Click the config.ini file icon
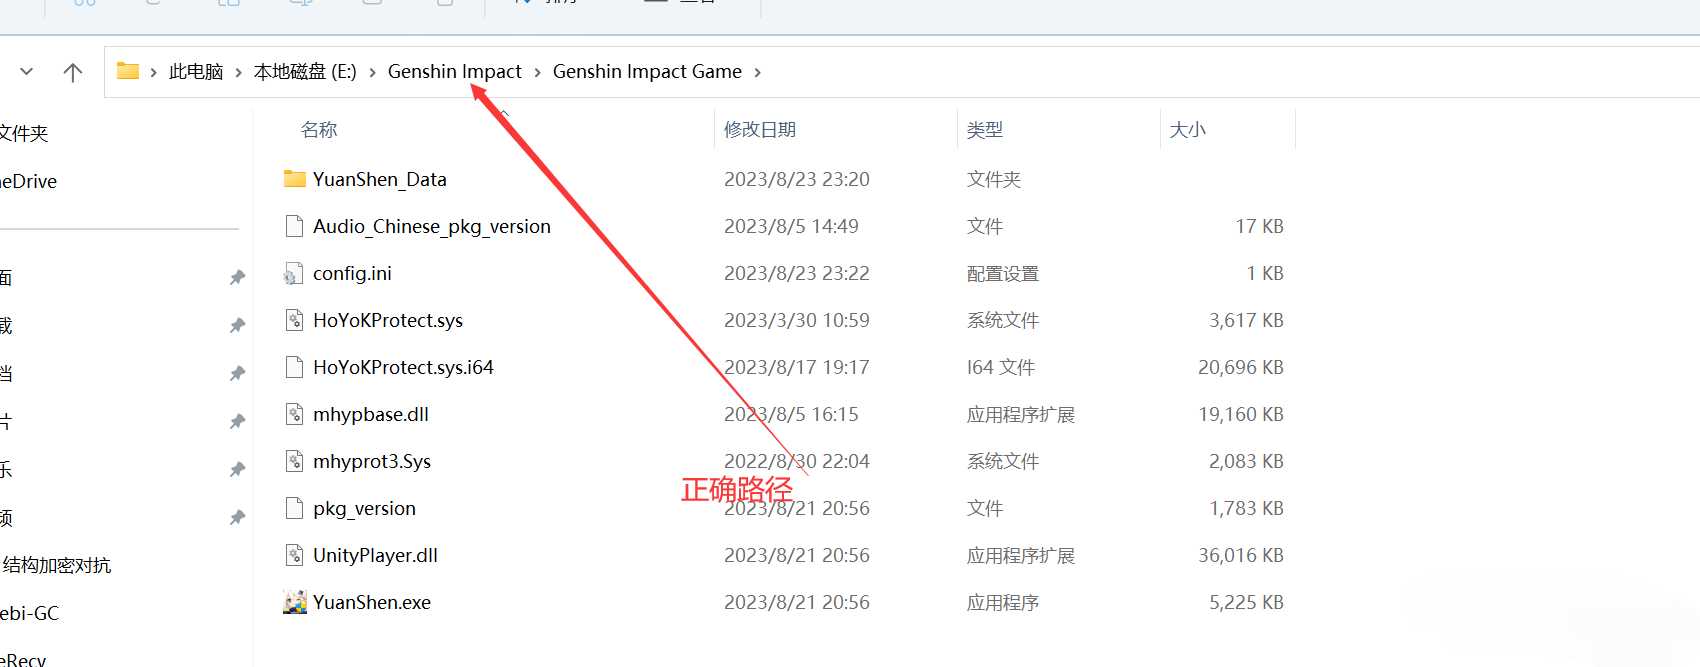The width and height of the screenshot is (1700, 667). point(294,273)
